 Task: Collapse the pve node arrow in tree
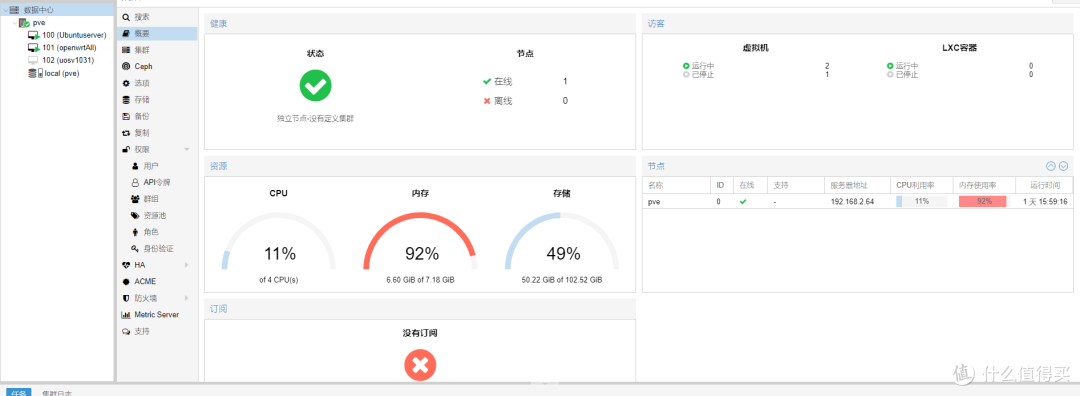[x=14, y=23]
